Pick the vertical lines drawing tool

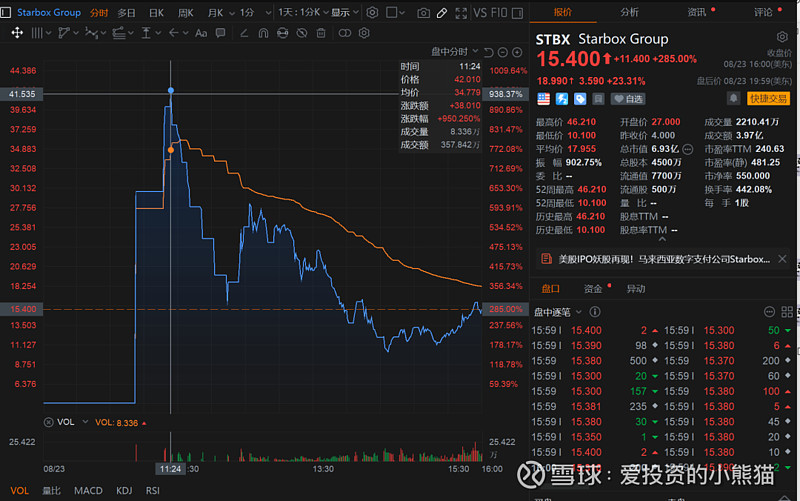point(37,33)
